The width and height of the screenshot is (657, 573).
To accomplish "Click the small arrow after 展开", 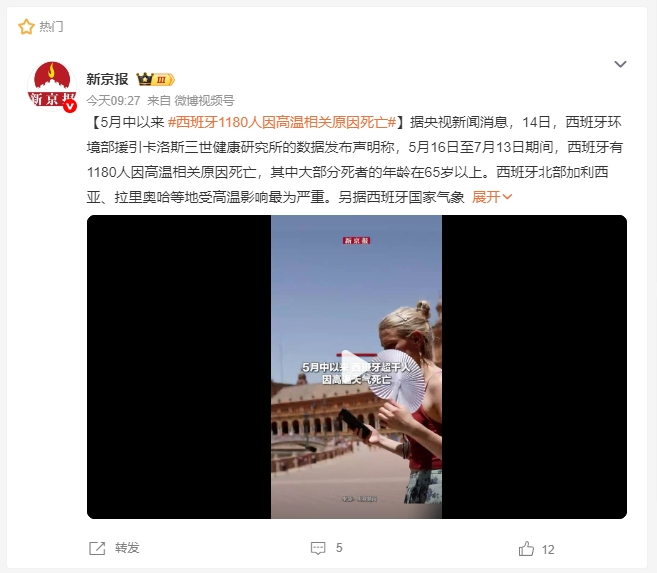I will tap(507, 197).
